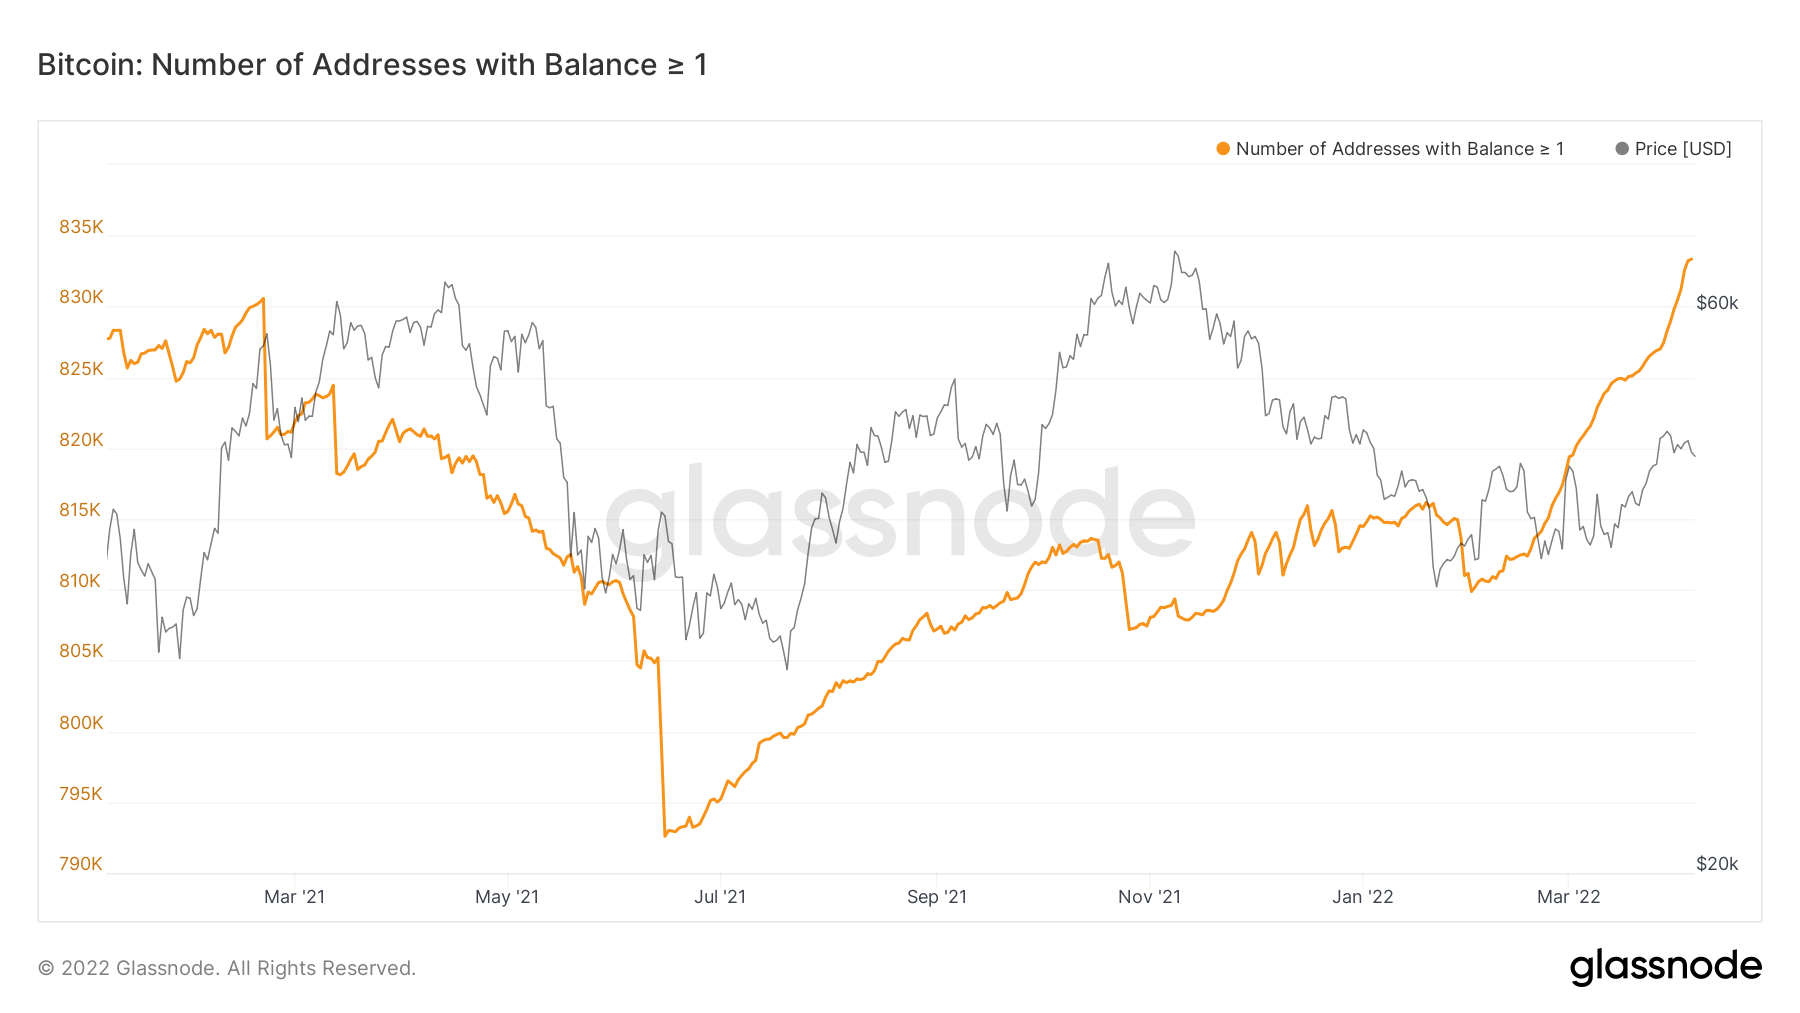Toggle the Number of Addresses legend label
Viewport: 1800px width, 1013px height.
pyautogui.click(x=1399, y=149)
